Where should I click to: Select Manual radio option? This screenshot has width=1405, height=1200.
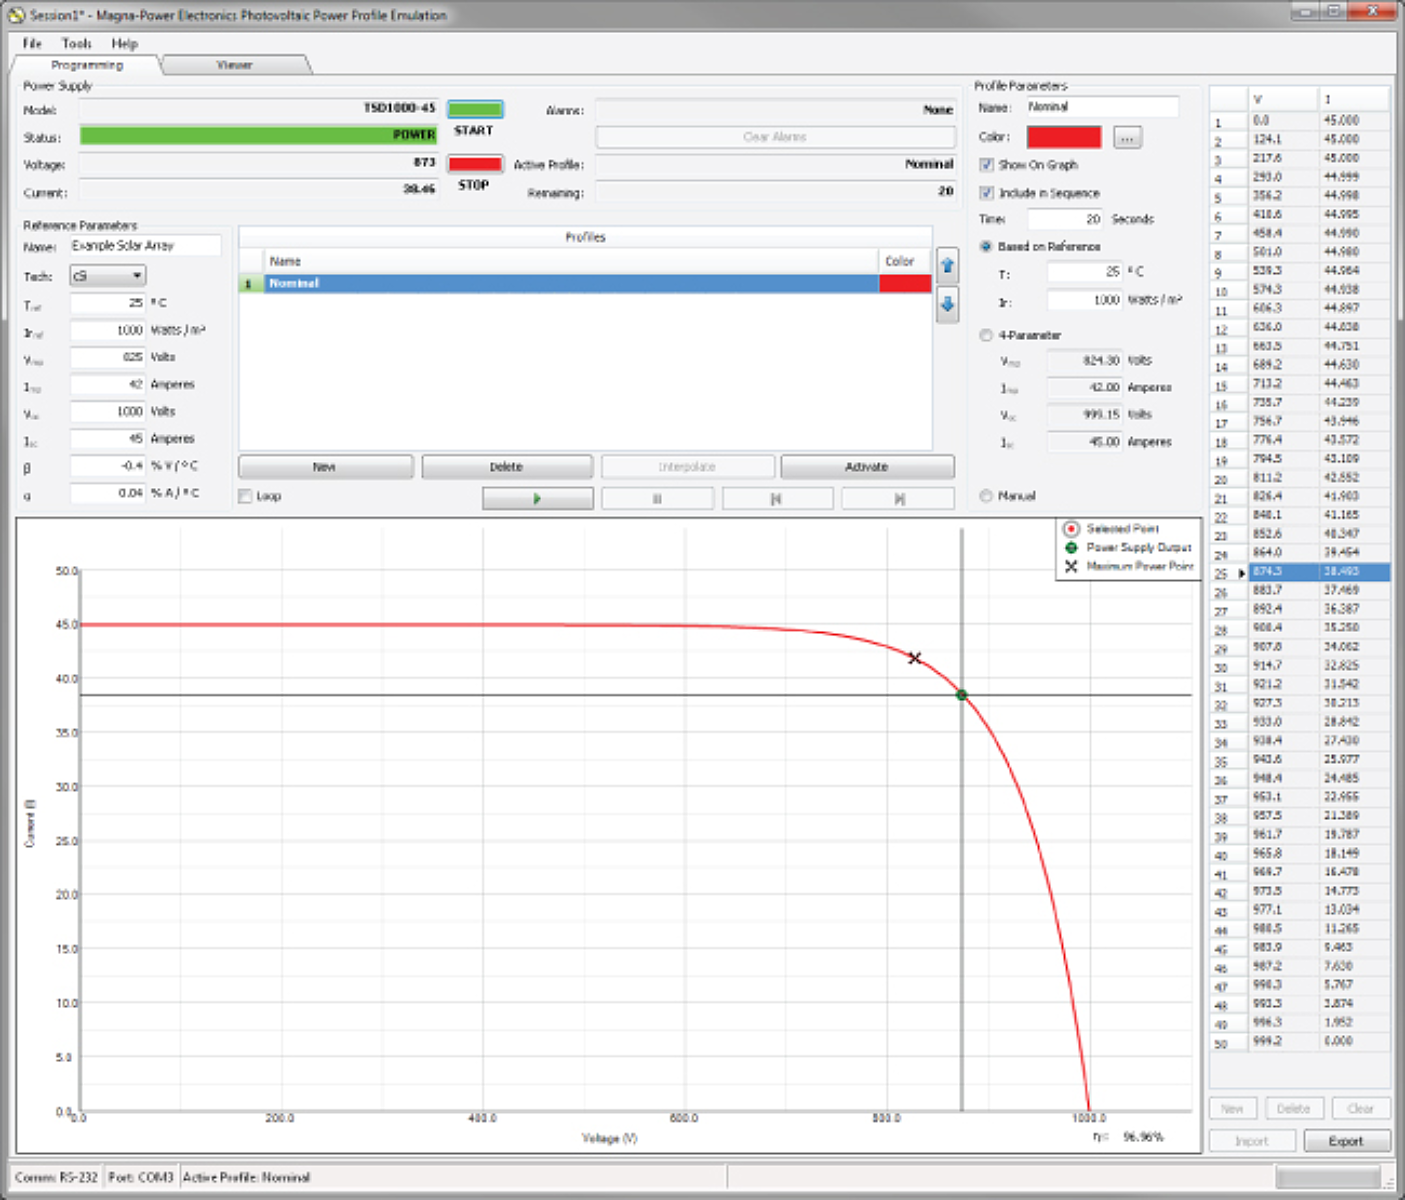click(986, 495)
